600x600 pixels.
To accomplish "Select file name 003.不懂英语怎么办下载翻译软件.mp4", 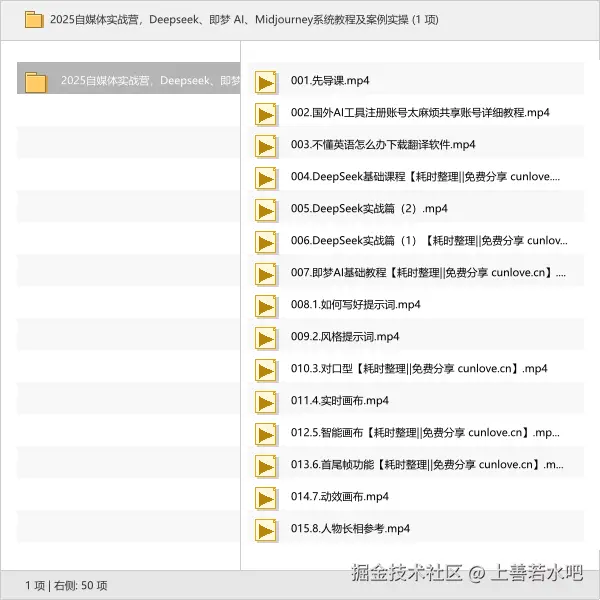I will click(x=383, y=145).
